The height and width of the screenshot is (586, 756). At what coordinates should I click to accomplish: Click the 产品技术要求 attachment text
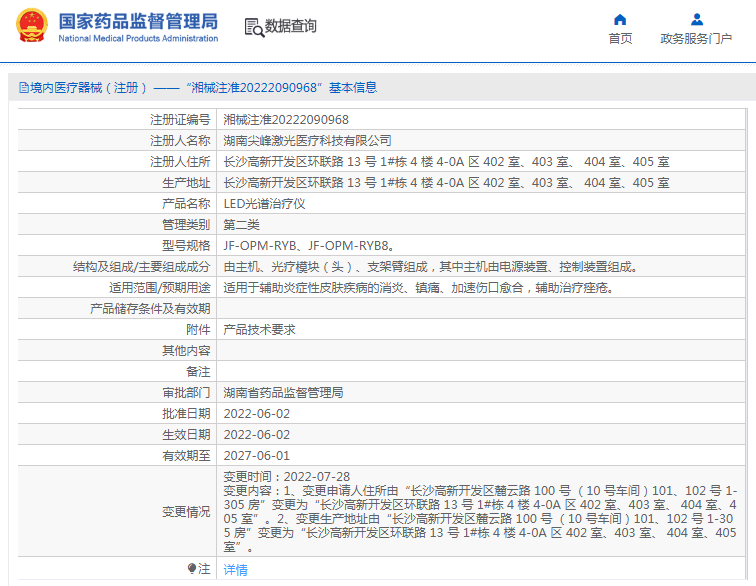(259, 330)
